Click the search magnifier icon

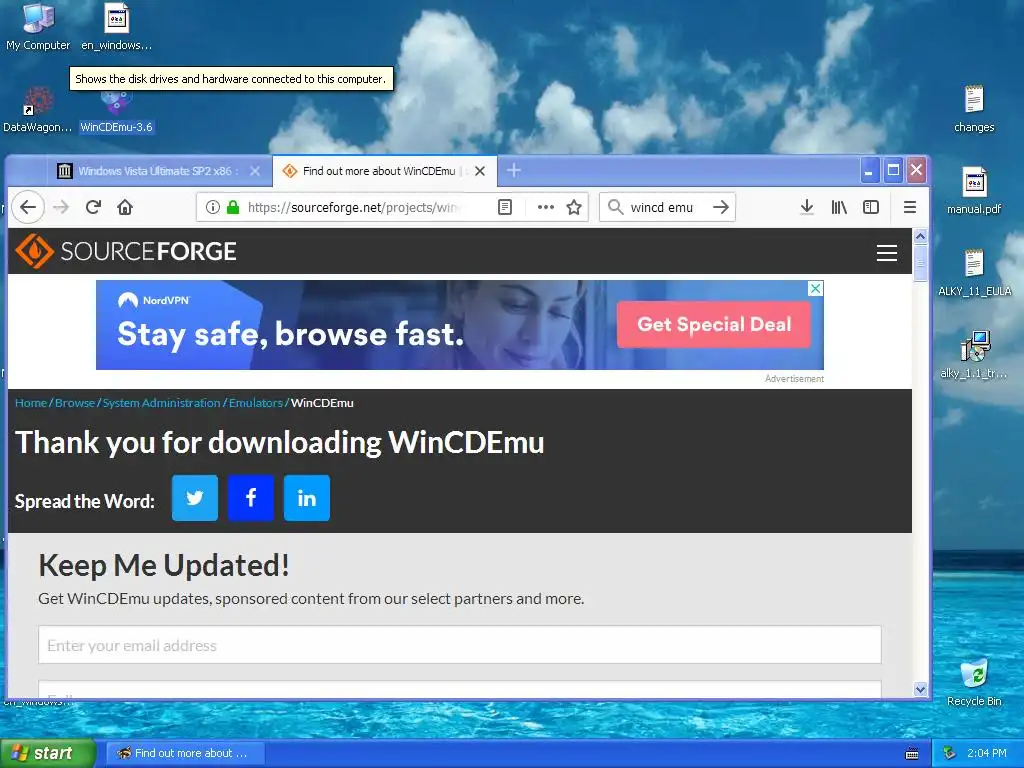(615, 208)
